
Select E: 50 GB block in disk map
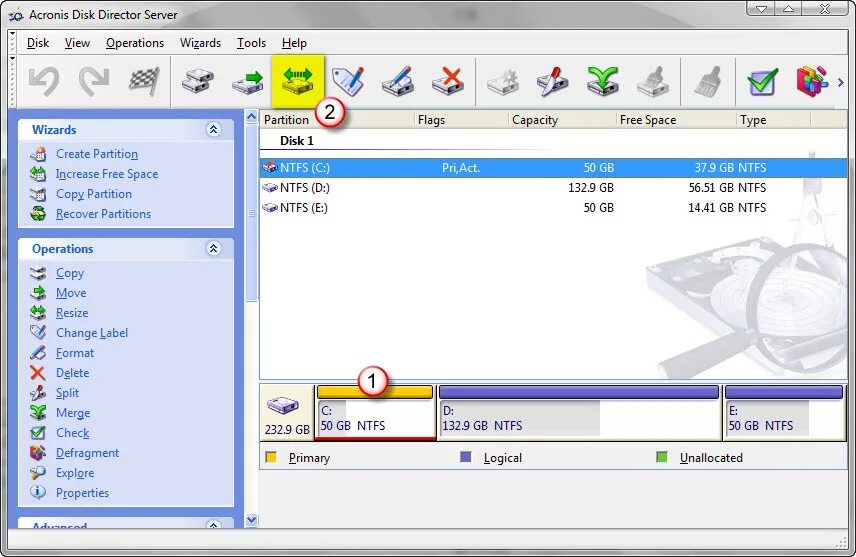point(784,413)
